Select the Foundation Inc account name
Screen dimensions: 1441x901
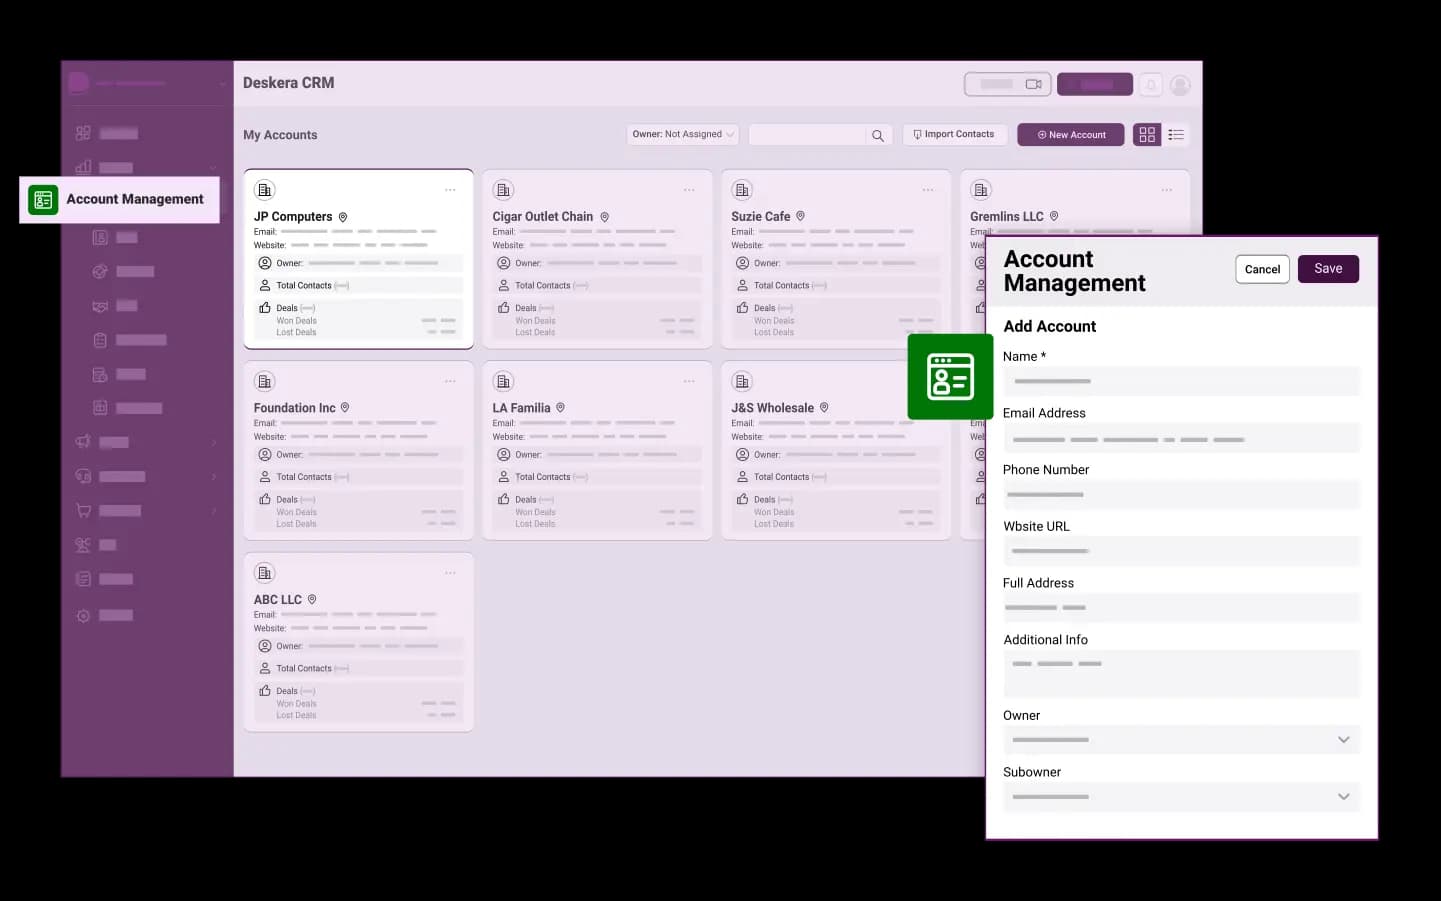(x=295, y=408)
